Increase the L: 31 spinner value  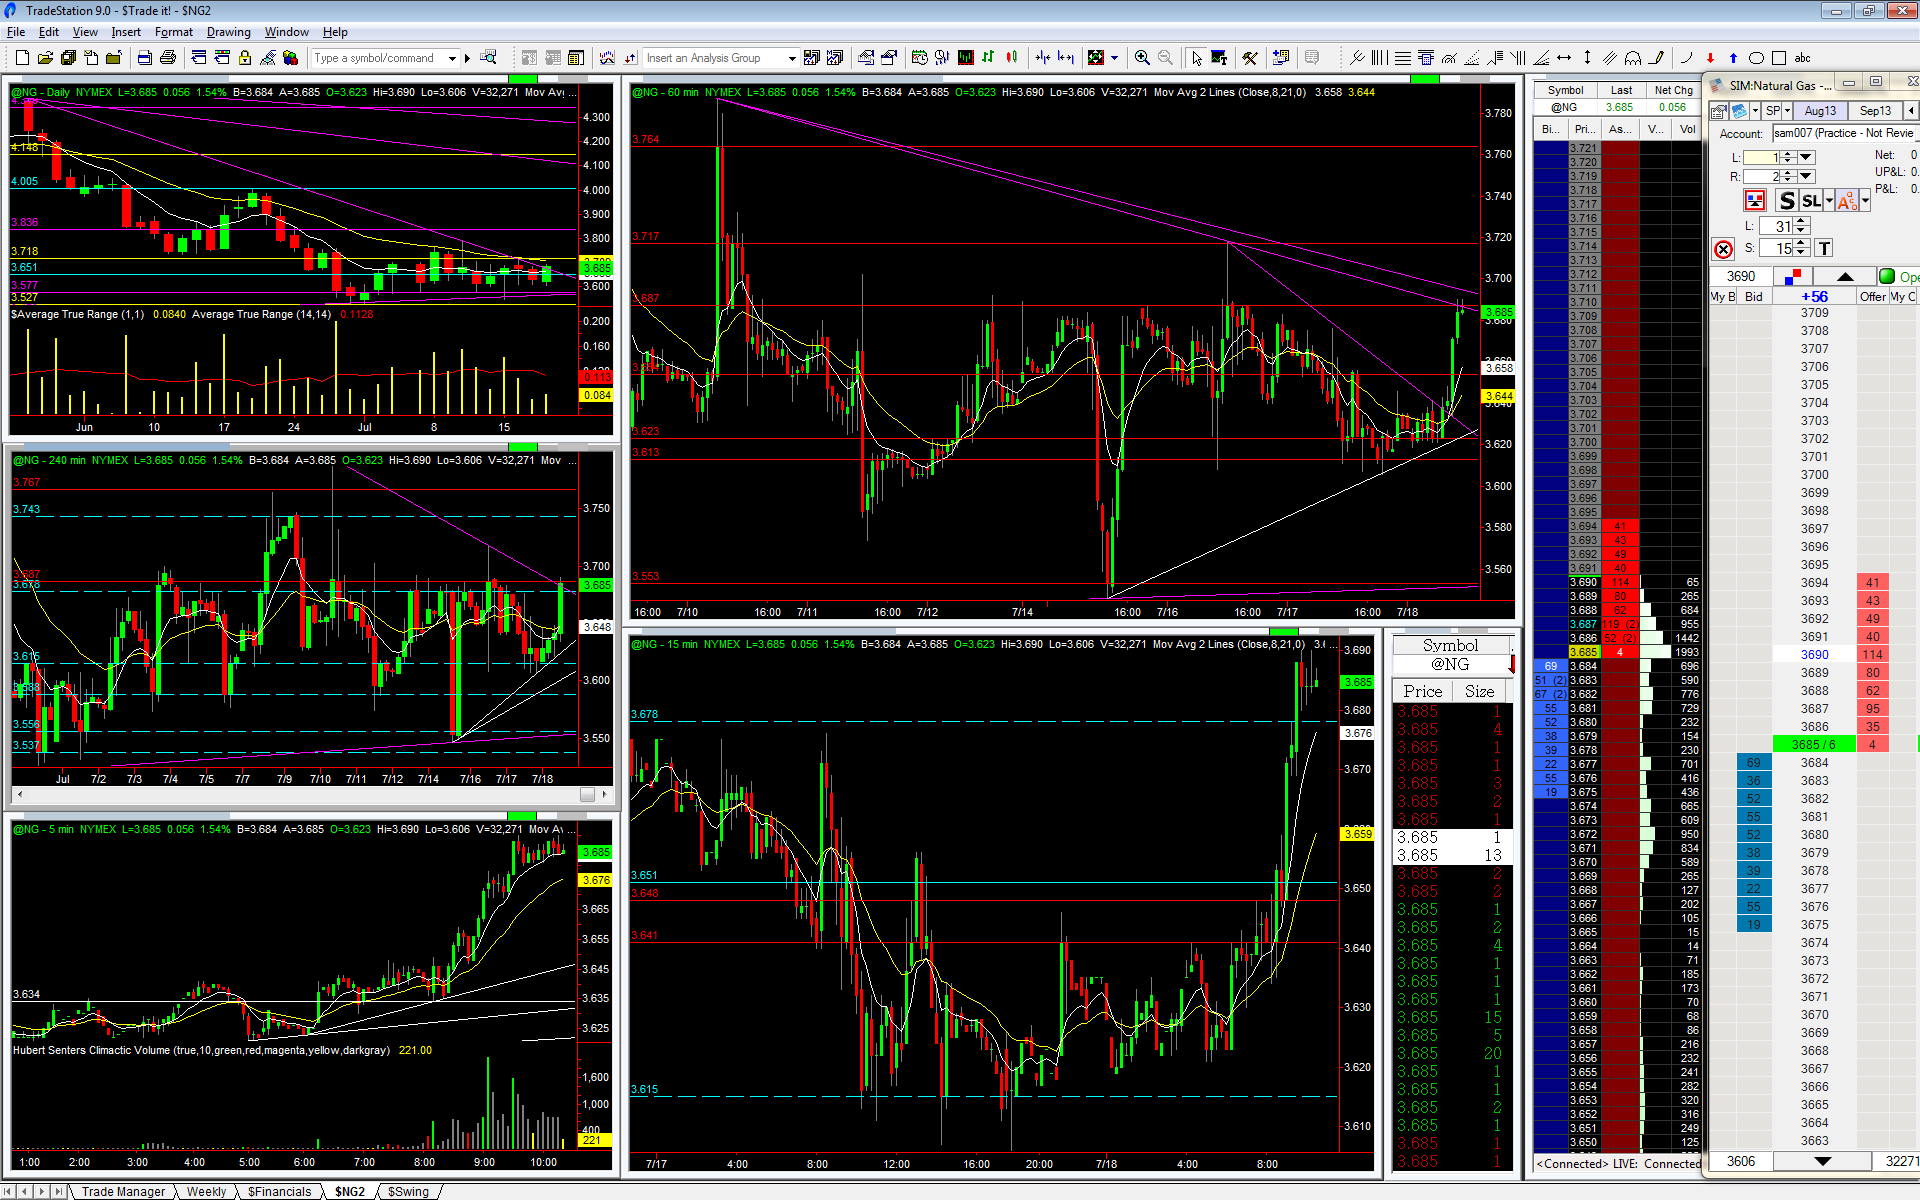(1802, 222)
